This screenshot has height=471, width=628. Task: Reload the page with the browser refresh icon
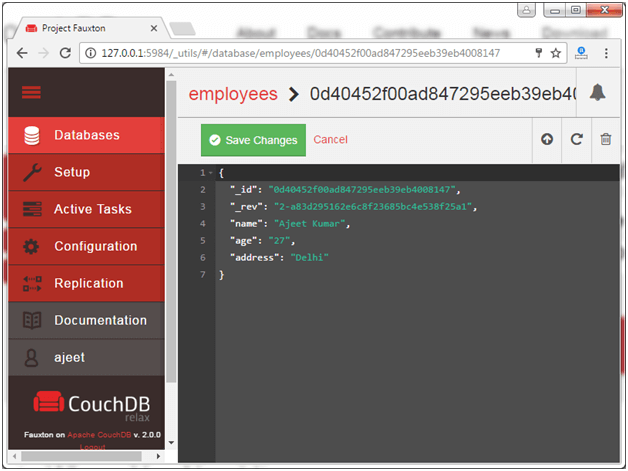(x=65, y=53)
